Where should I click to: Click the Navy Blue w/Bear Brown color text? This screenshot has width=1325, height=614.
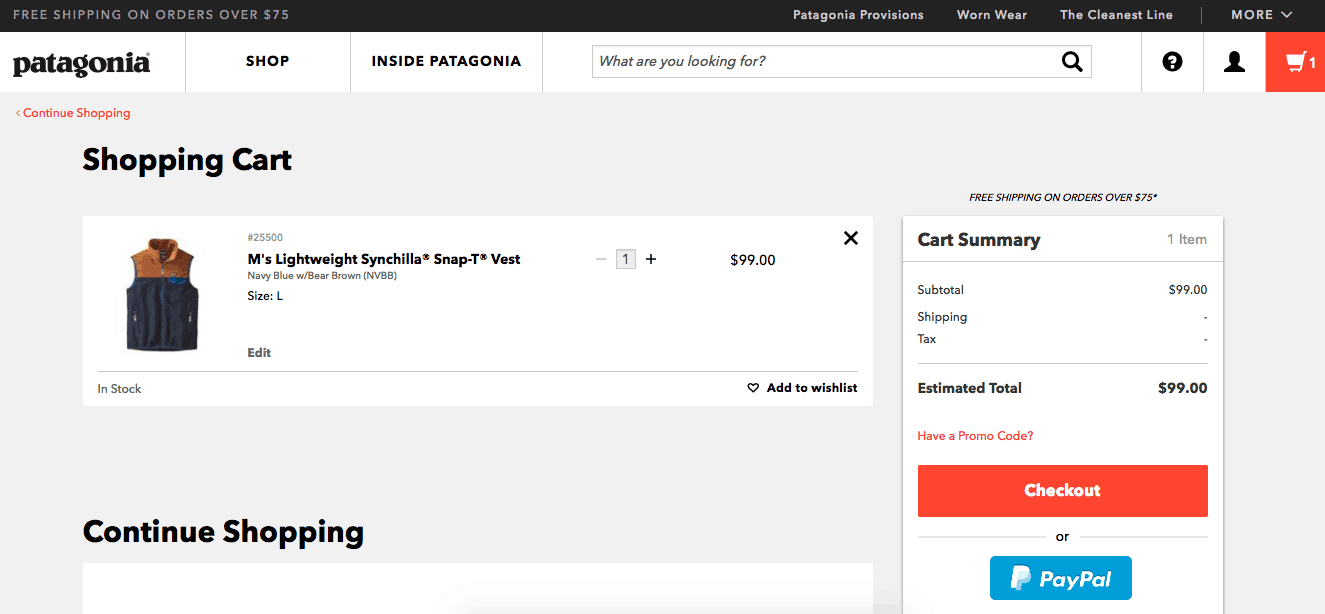pyautogui.click(x=322, y=276)
